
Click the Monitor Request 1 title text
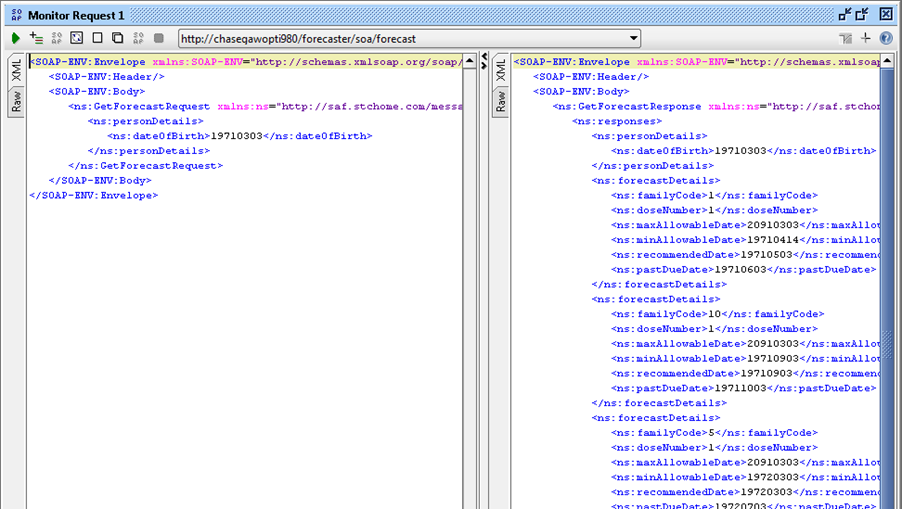76,16
